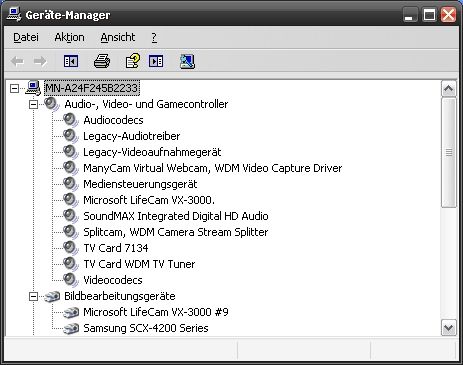Close the Geräte-Manager window
Screen dimensions: 463x365
[448, 15]
